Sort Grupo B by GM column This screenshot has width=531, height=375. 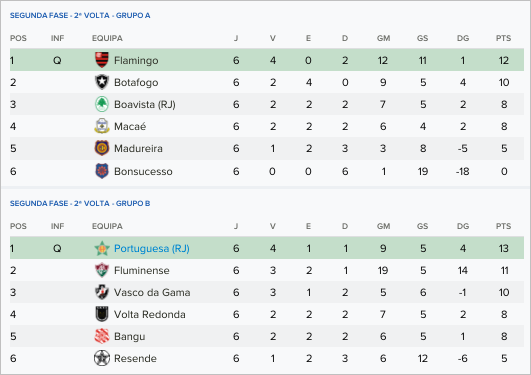point(383,226)
